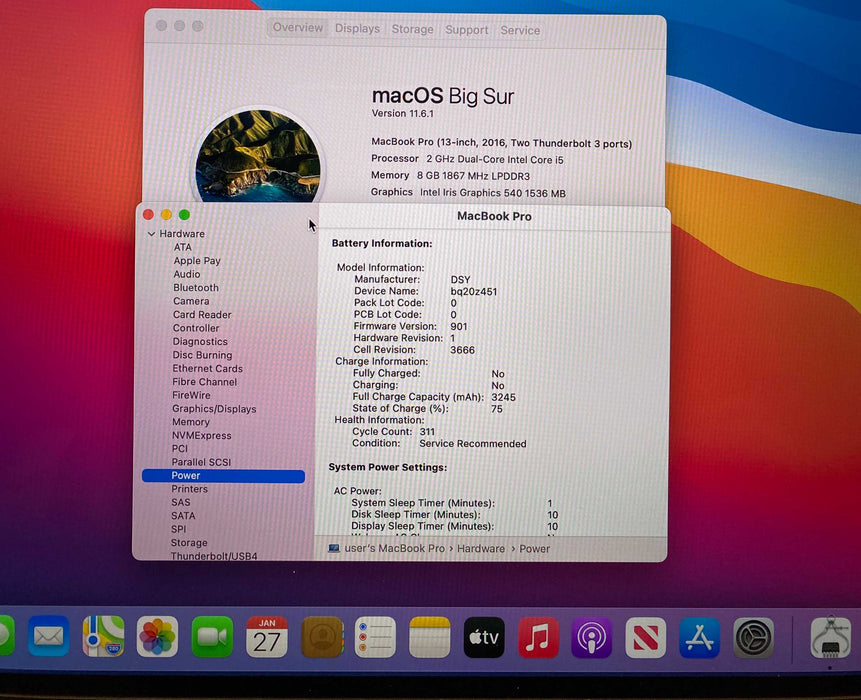Image resolution: width=861 pixels, height=700 pixels.
Task: Click Hardware in bottom path bar
Action: click(480, 548)
